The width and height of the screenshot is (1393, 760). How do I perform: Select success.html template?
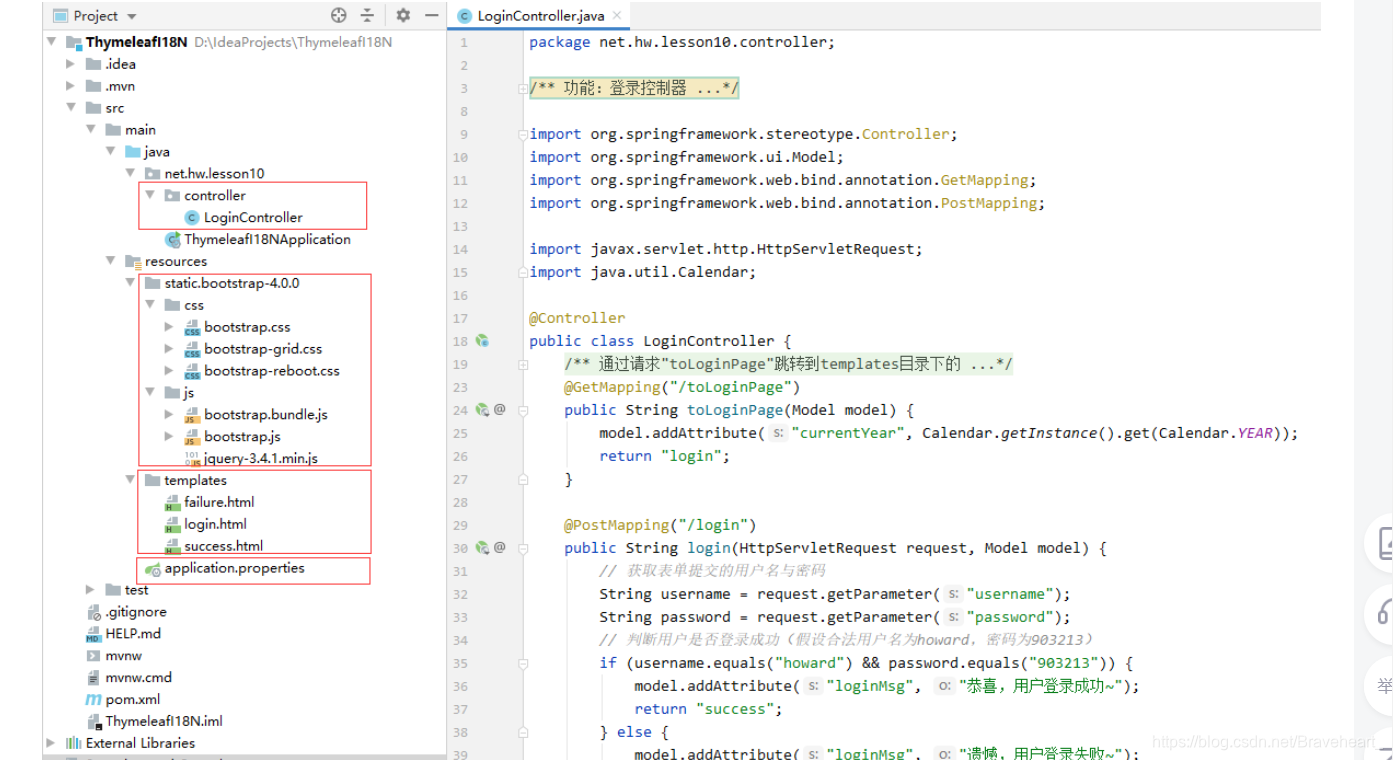pos(214,546)
